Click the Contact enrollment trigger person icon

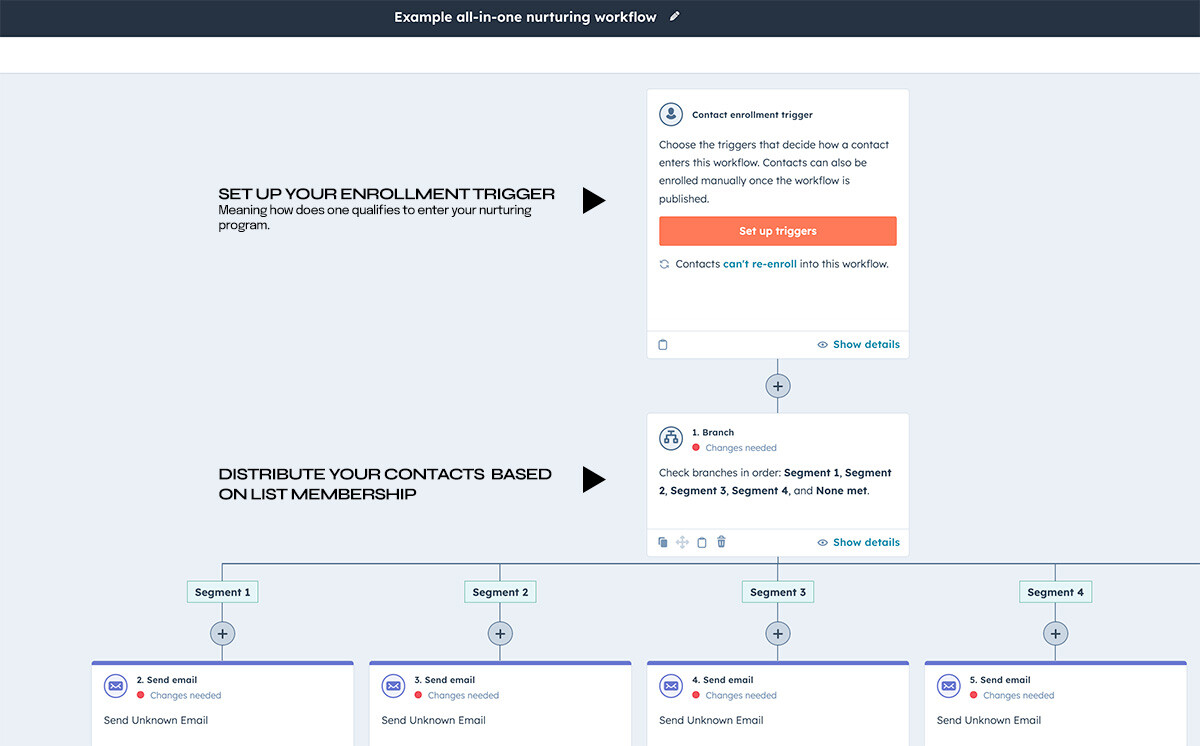tap(670, 114)
